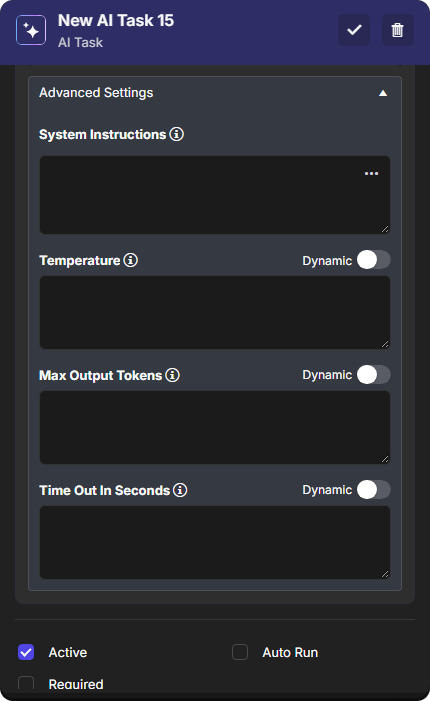This screenshot has height=701, width=430.
Task: Open System Instructions info tooltip icon
Action: click(177, 134)
